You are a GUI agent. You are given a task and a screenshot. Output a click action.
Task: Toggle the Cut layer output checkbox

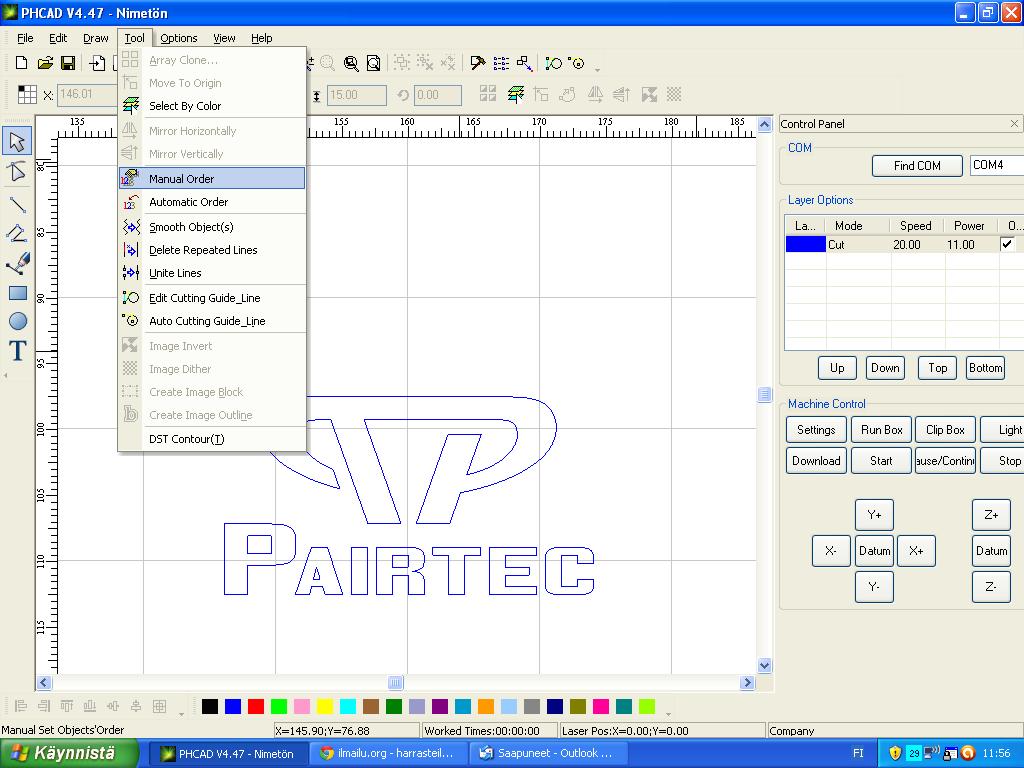1007,244
